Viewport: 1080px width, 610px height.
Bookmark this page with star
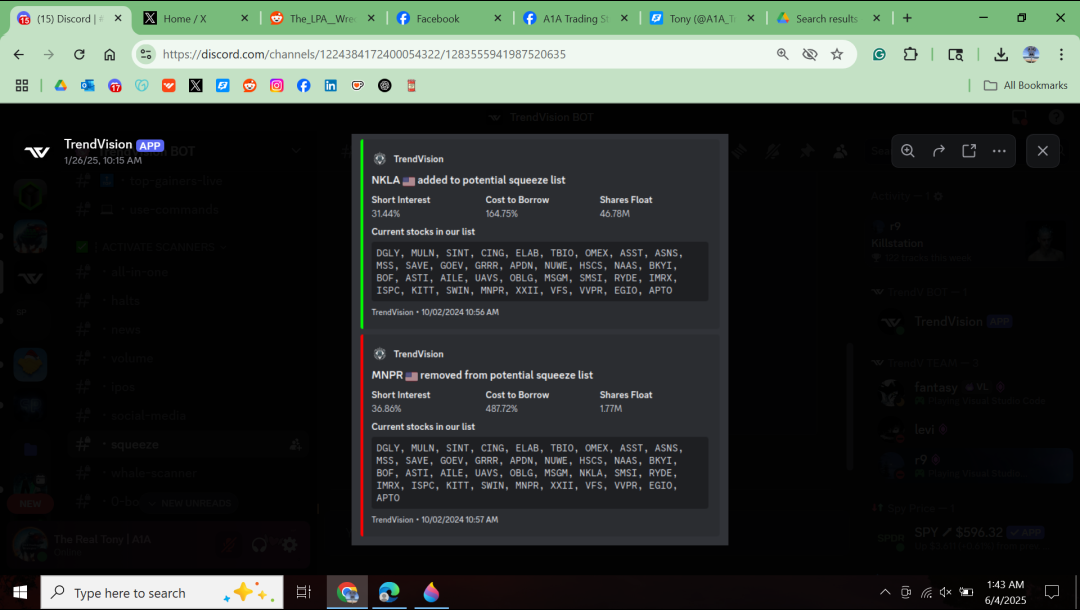tap(837, 54)
